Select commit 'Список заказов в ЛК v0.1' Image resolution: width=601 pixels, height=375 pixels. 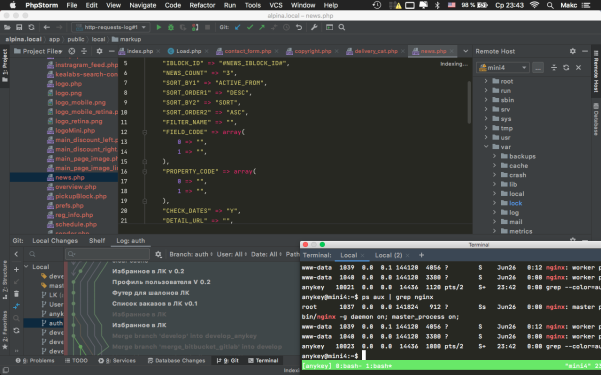coord(155,303)
